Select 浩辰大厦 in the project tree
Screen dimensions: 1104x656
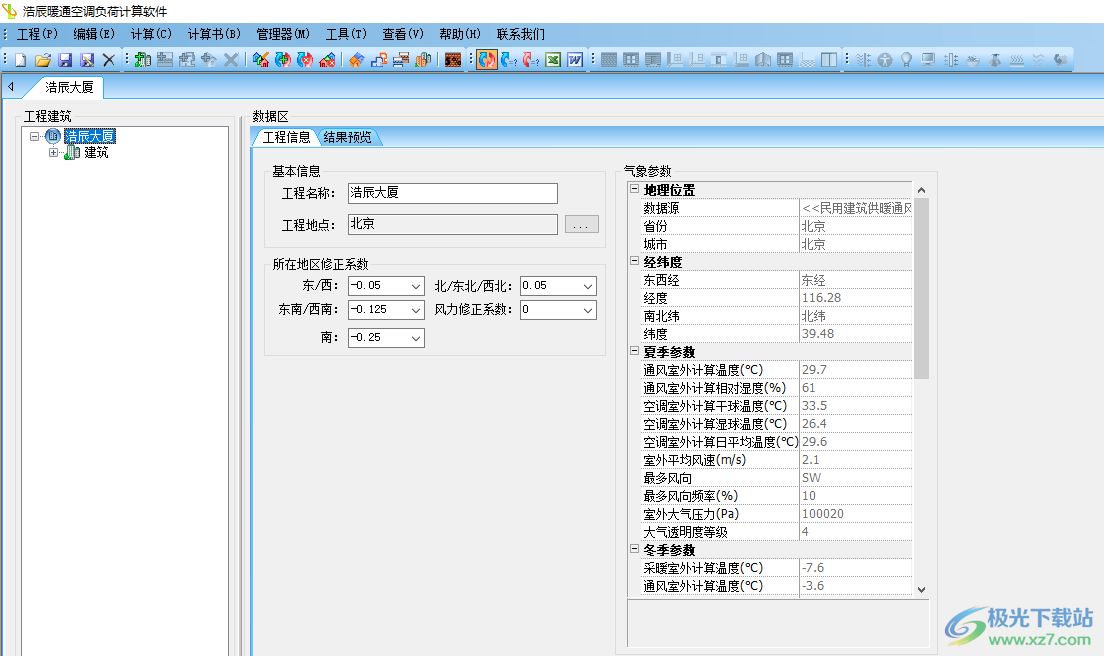pos(89,136)
